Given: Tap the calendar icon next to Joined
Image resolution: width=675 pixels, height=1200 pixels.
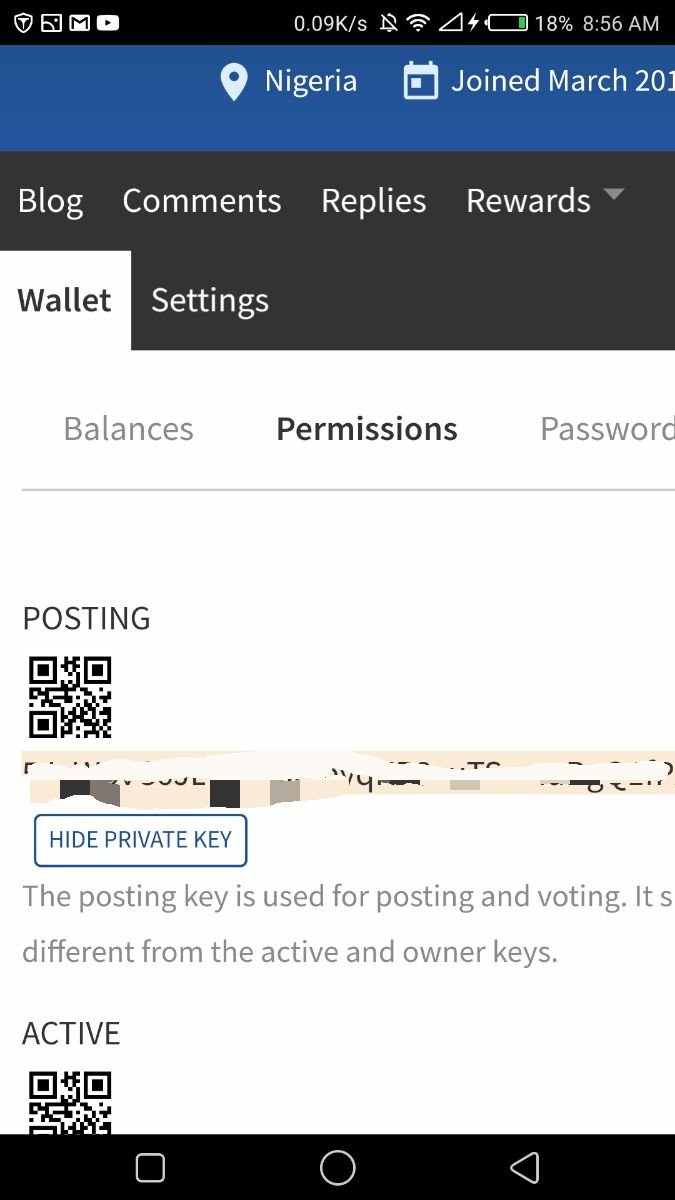Looking at the screenshot, I should click(421, 81).
